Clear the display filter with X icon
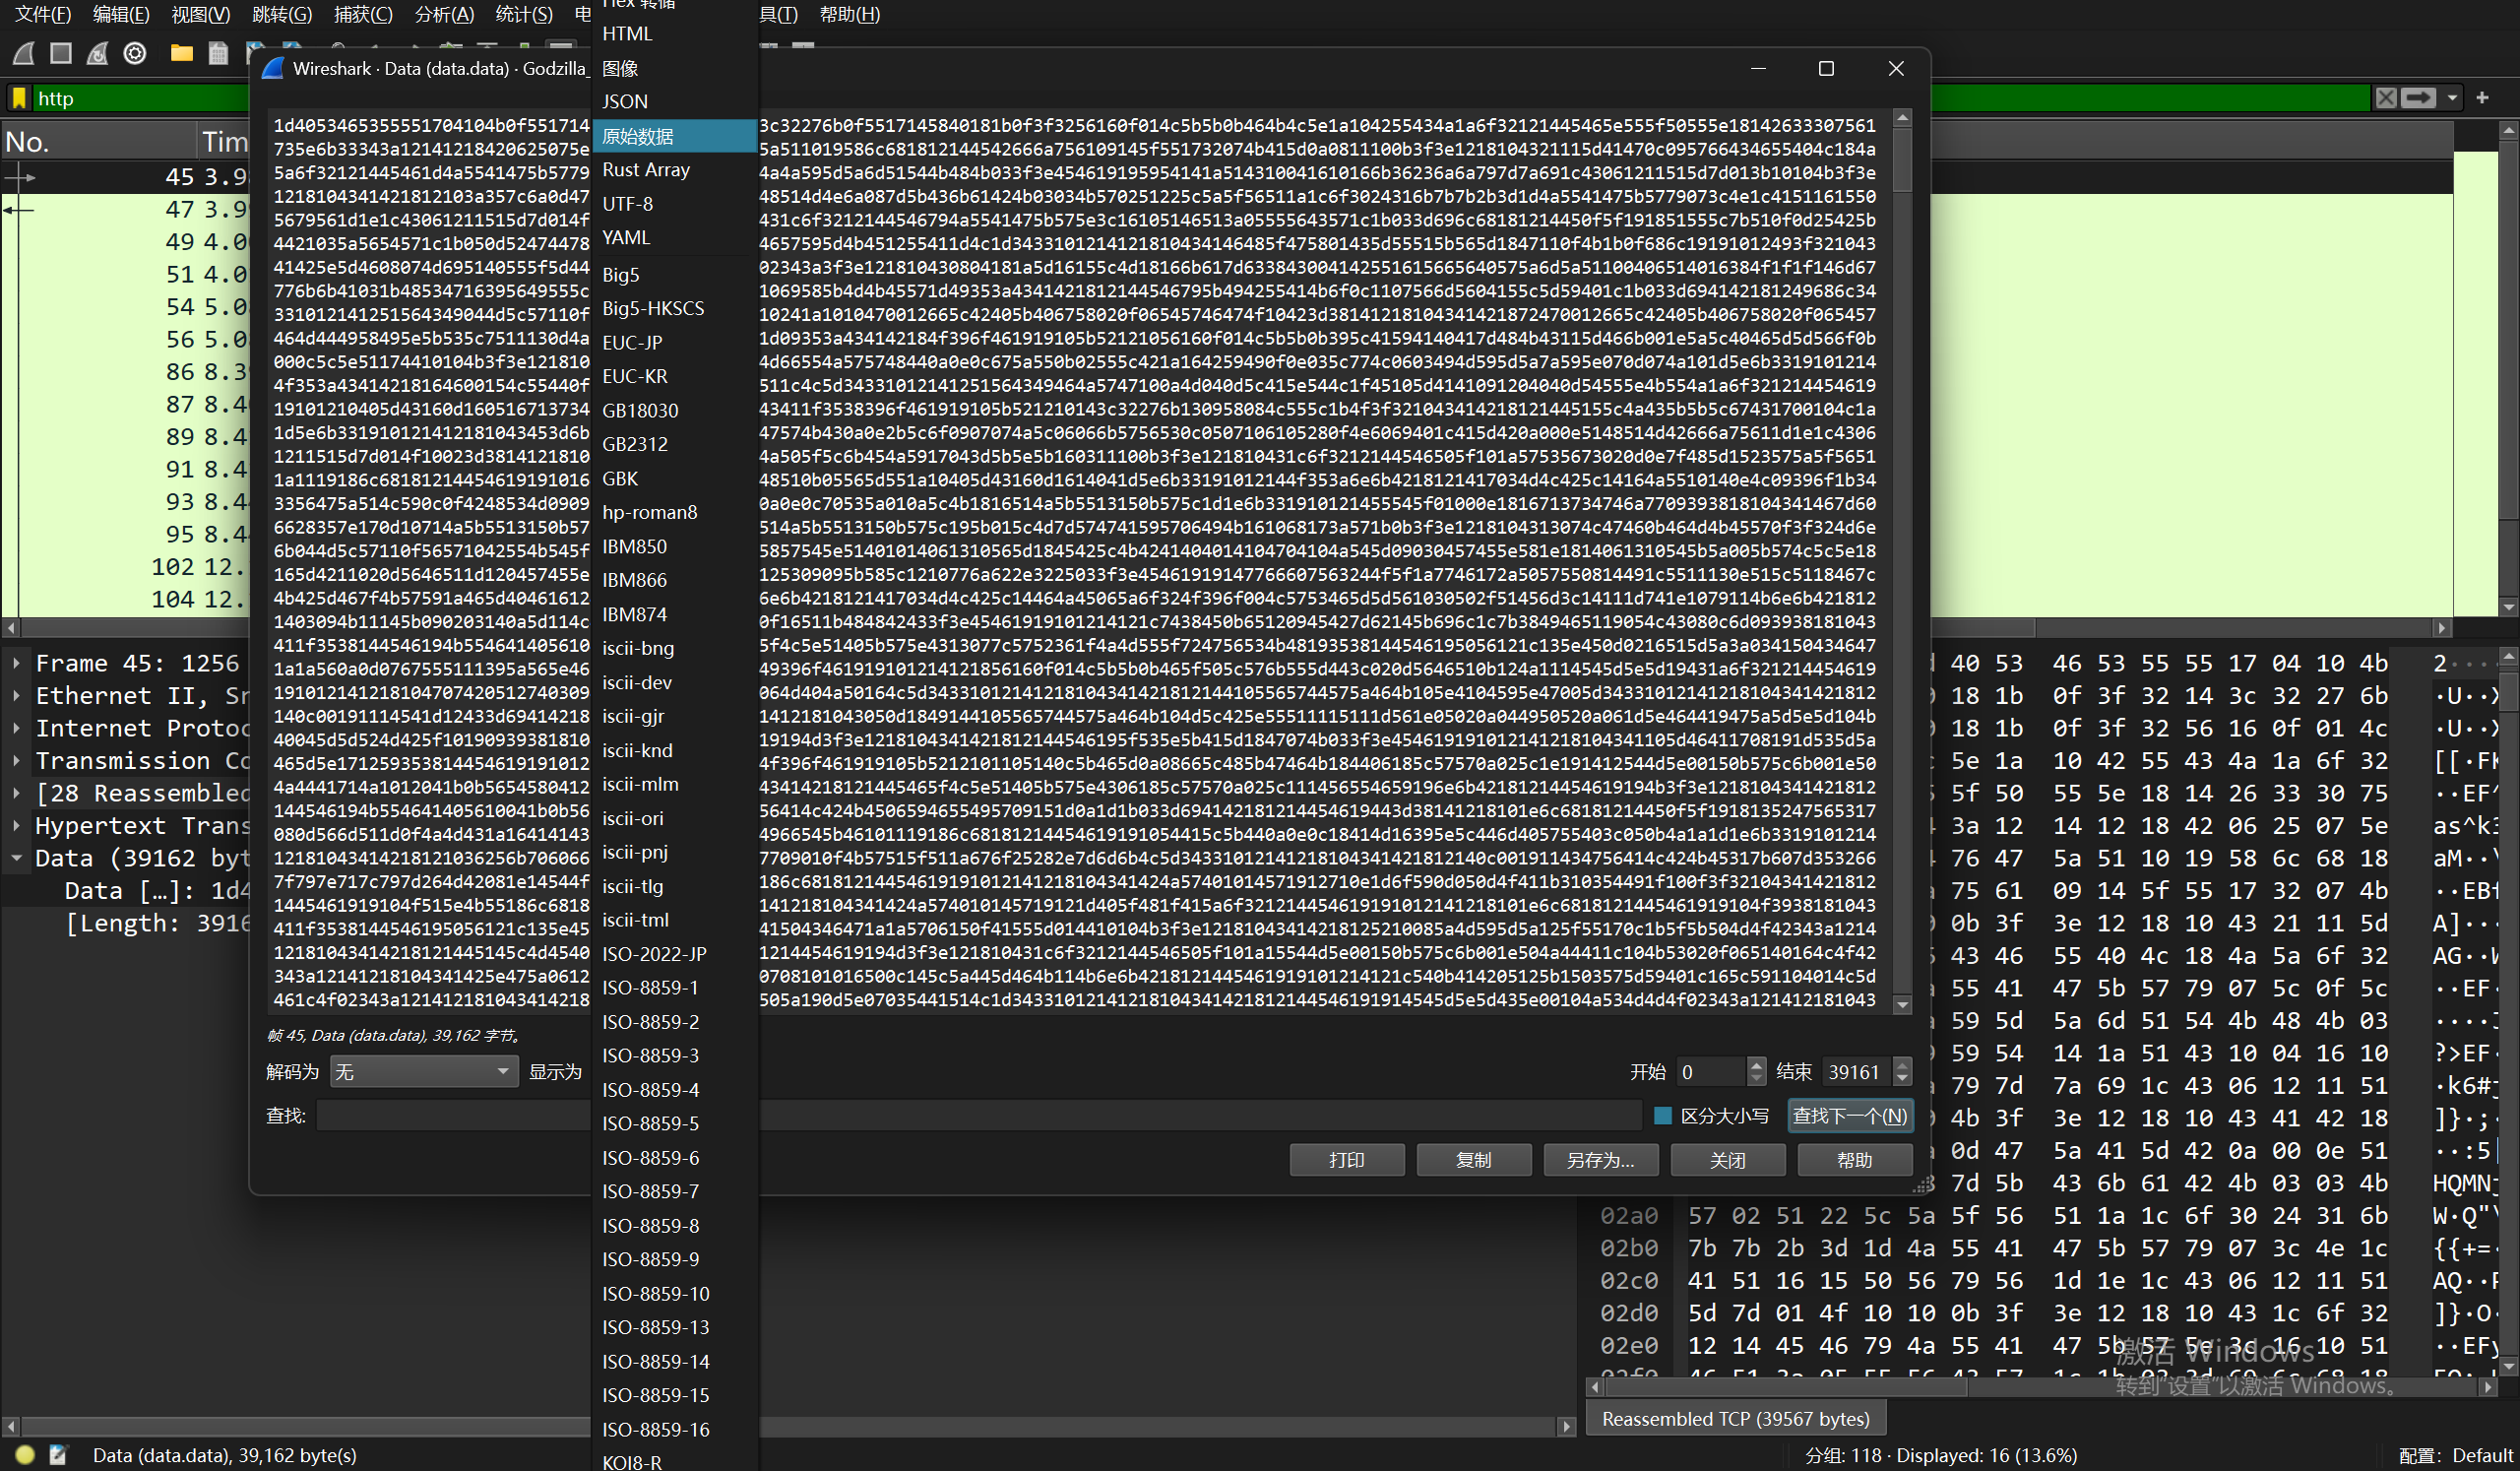This screenshot has height=1471, width=2520. tap(2386, 98)
